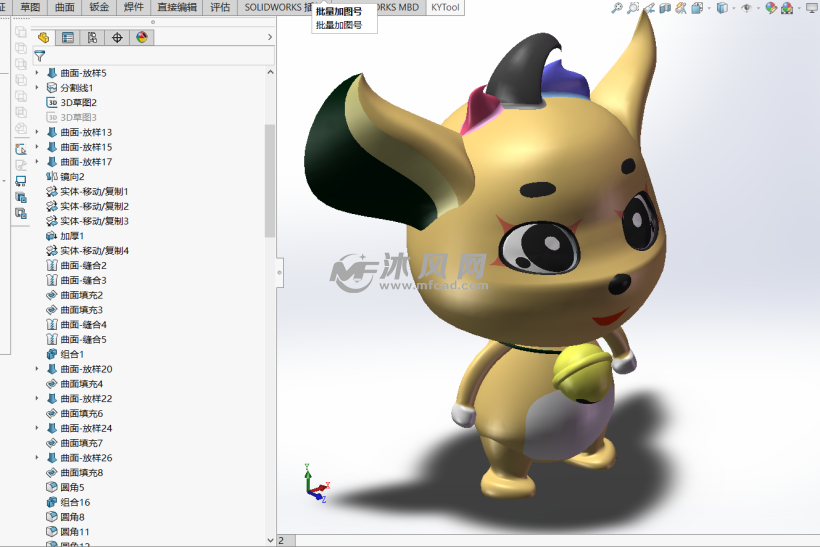Click Zoom to Area icon

pos(633,7)
